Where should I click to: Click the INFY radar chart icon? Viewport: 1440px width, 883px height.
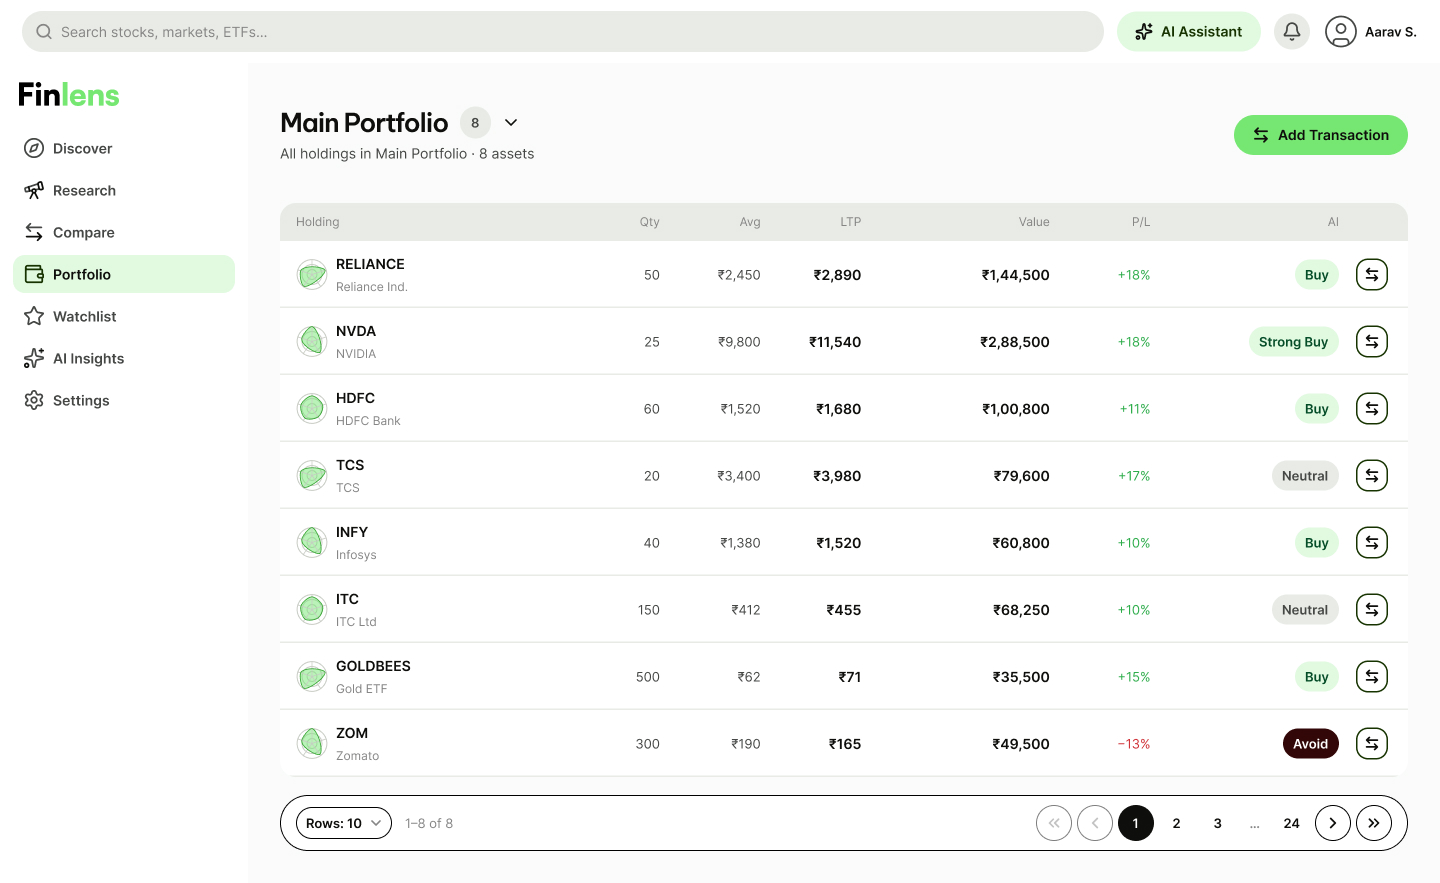[x=312, y=542]
